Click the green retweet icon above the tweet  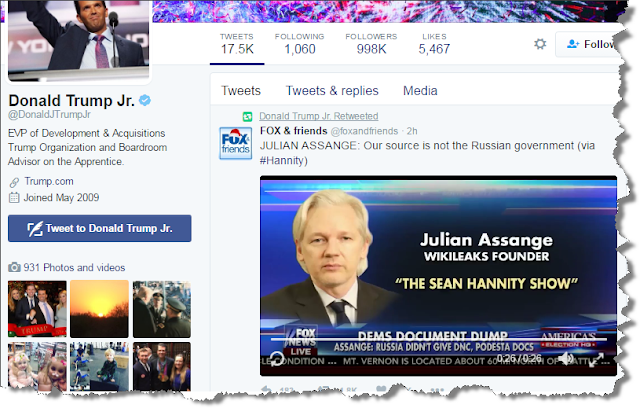click(247, 117)
